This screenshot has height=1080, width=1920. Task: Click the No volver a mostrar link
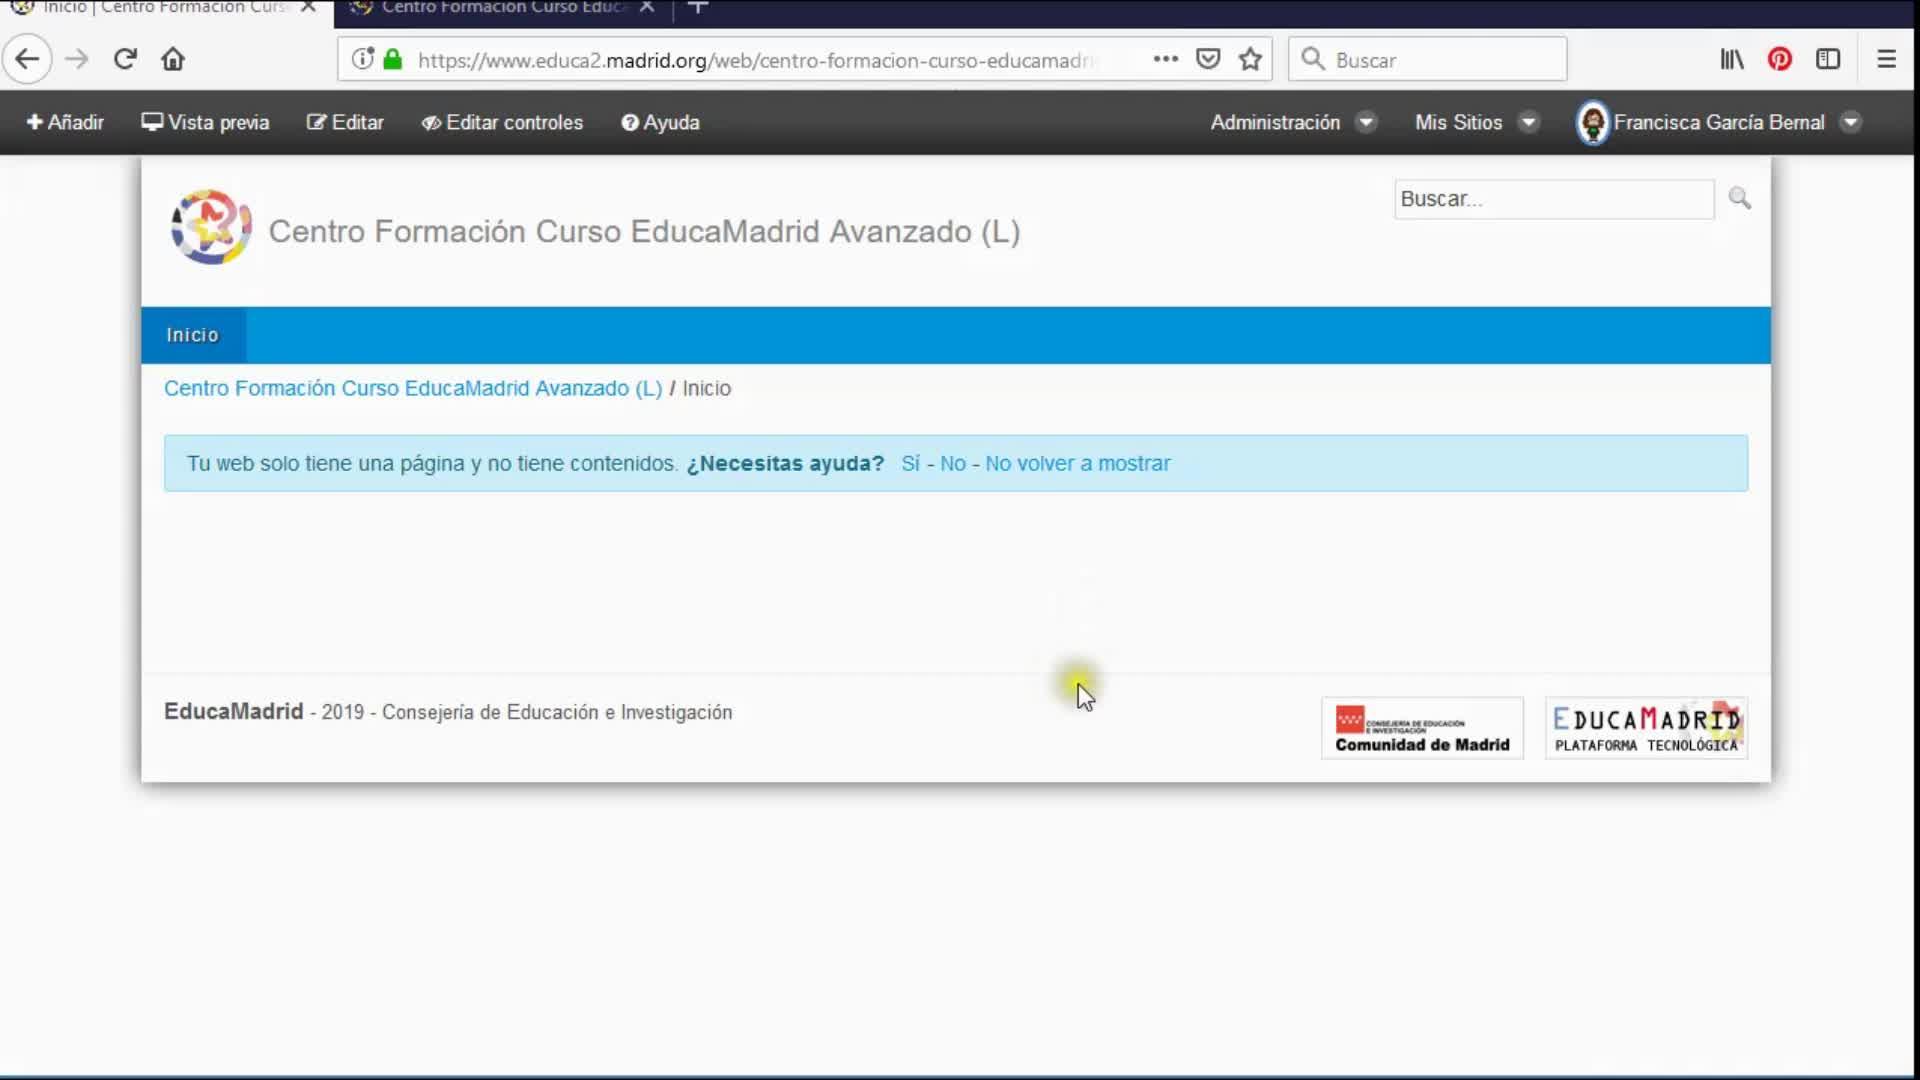pyautogui.click(x=1077, y=463)
